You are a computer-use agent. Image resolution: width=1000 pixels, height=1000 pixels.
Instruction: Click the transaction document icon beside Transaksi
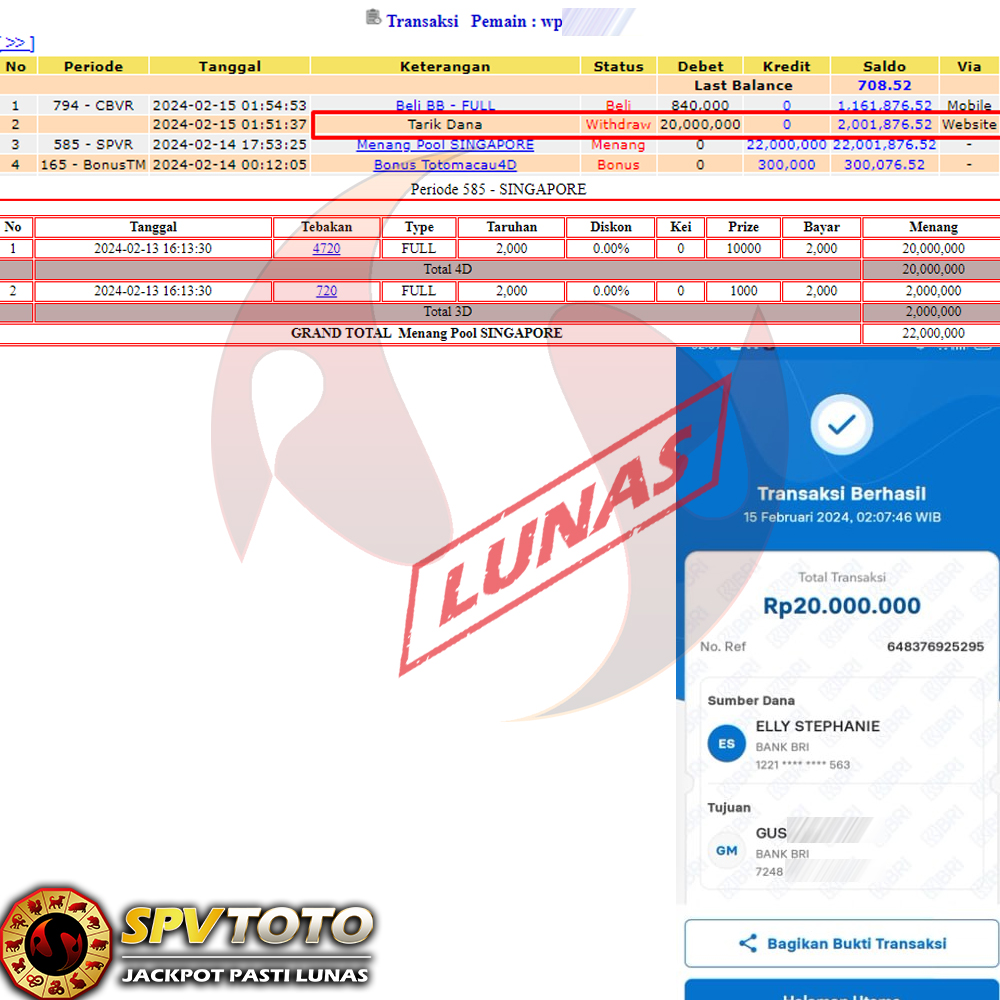pos(373,17)
